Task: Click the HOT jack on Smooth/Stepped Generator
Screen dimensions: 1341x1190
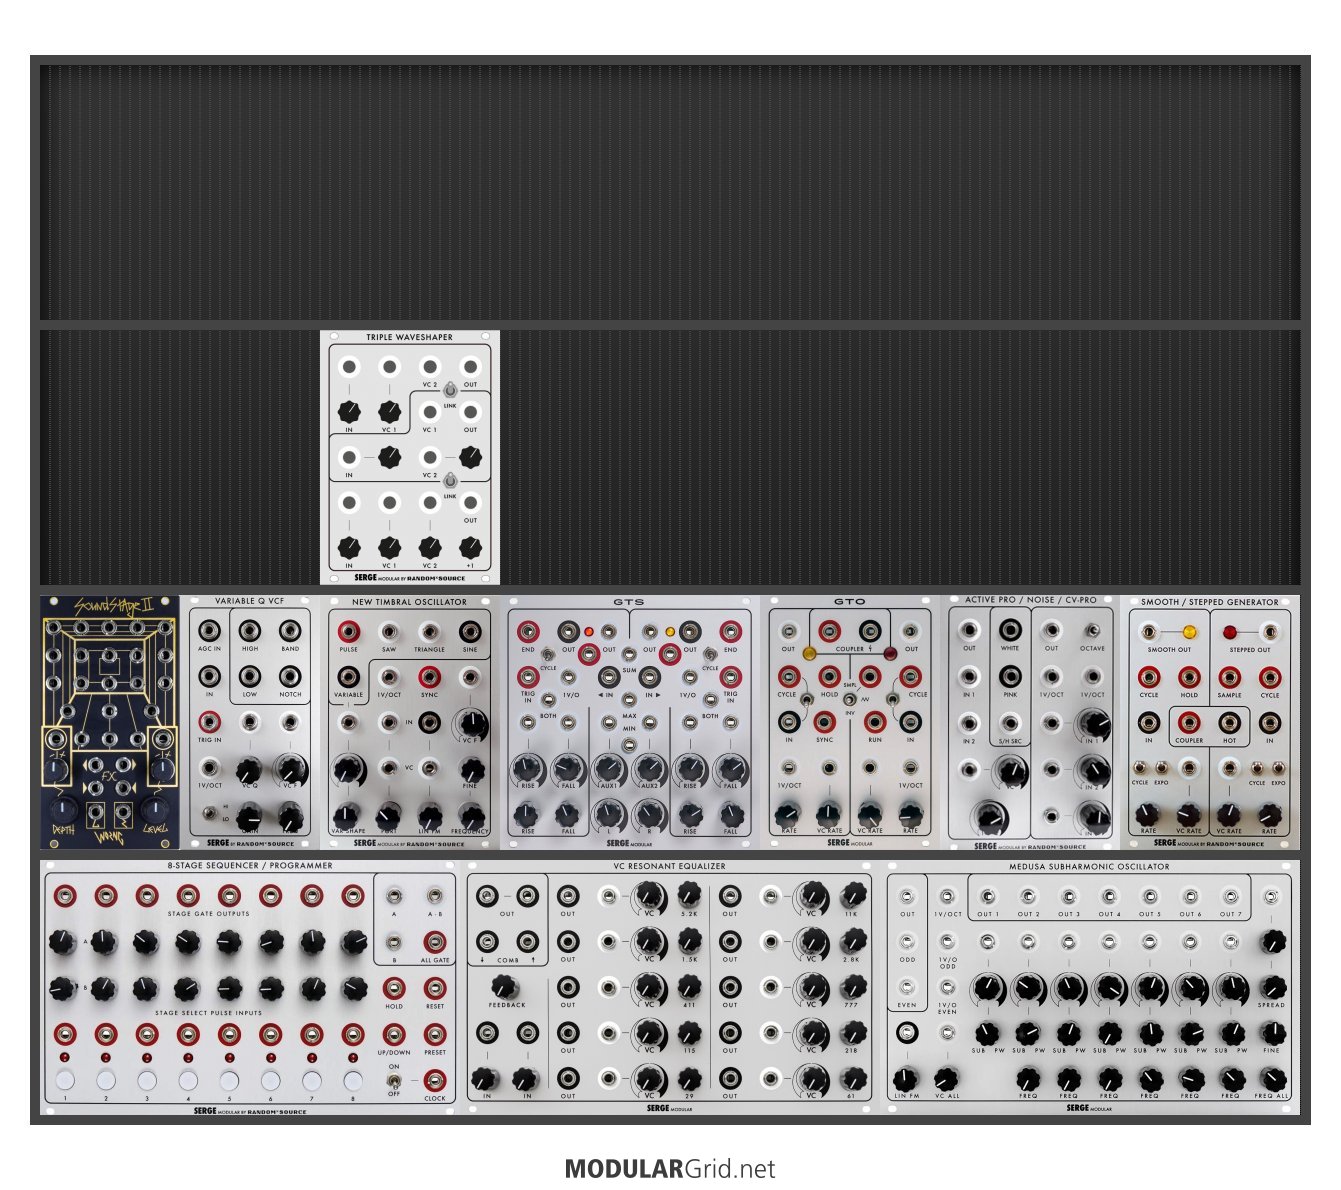Action: click(1229, 721)
